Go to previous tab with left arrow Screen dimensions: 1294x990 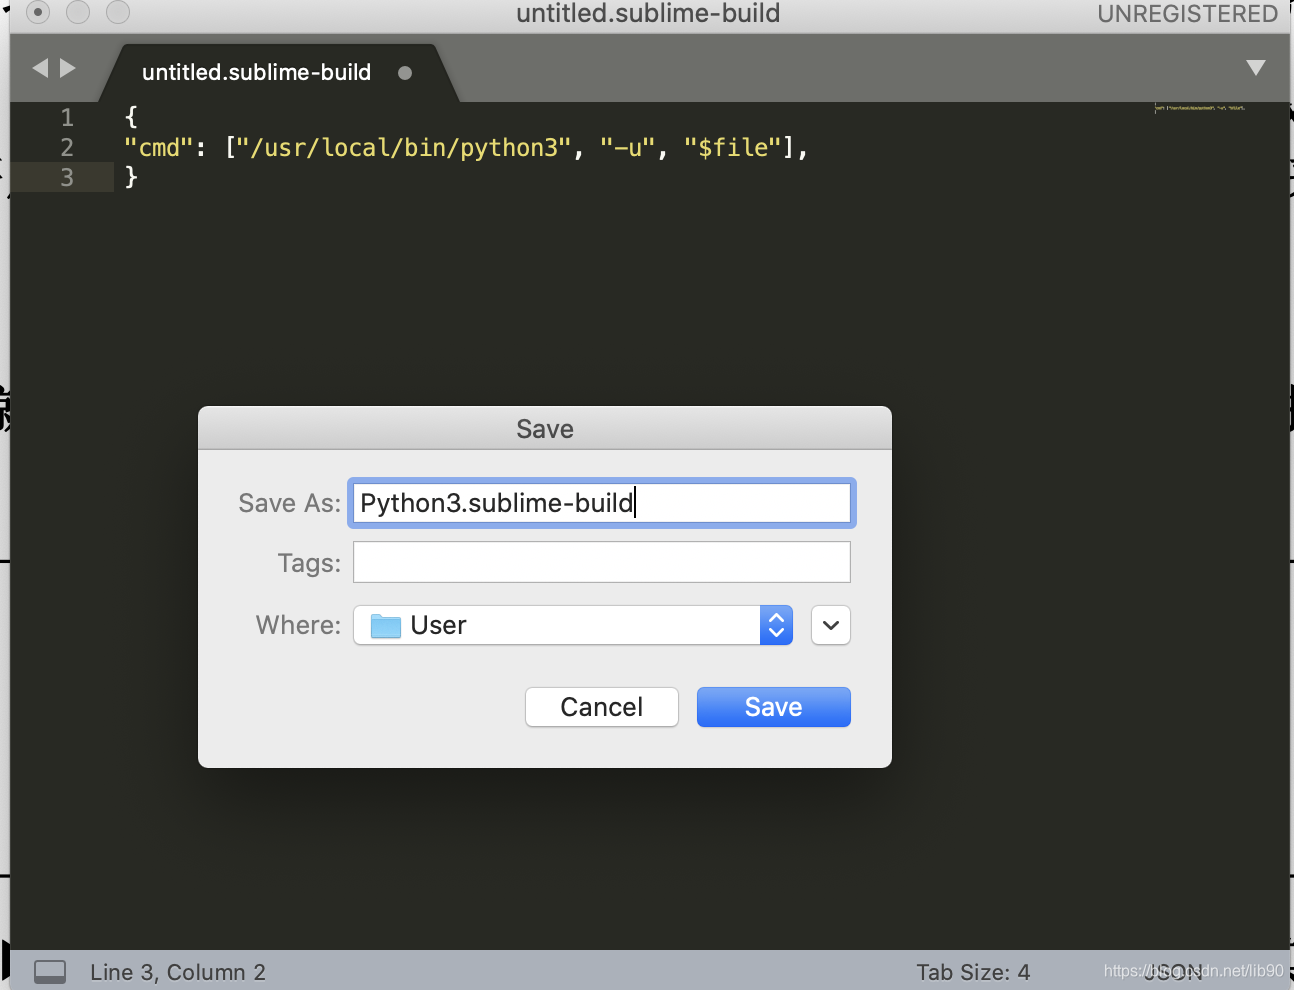pos(40,68)
